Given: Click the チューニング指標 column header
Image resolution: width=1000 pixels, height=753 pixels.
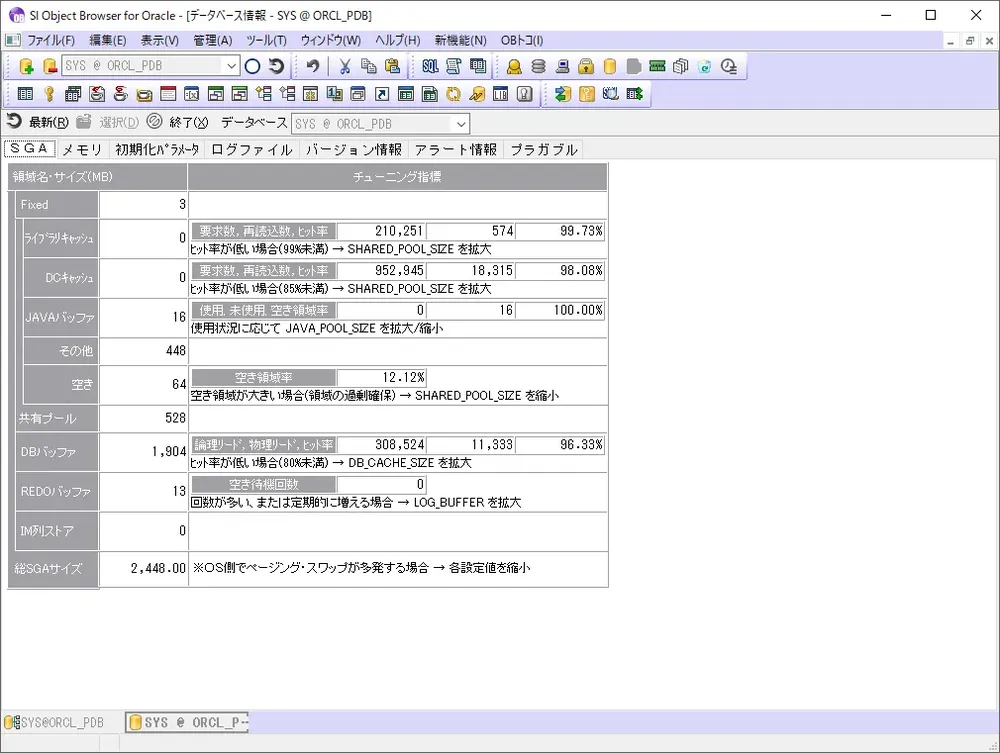Looking at the screenshot, I should [x=397, y=177].
